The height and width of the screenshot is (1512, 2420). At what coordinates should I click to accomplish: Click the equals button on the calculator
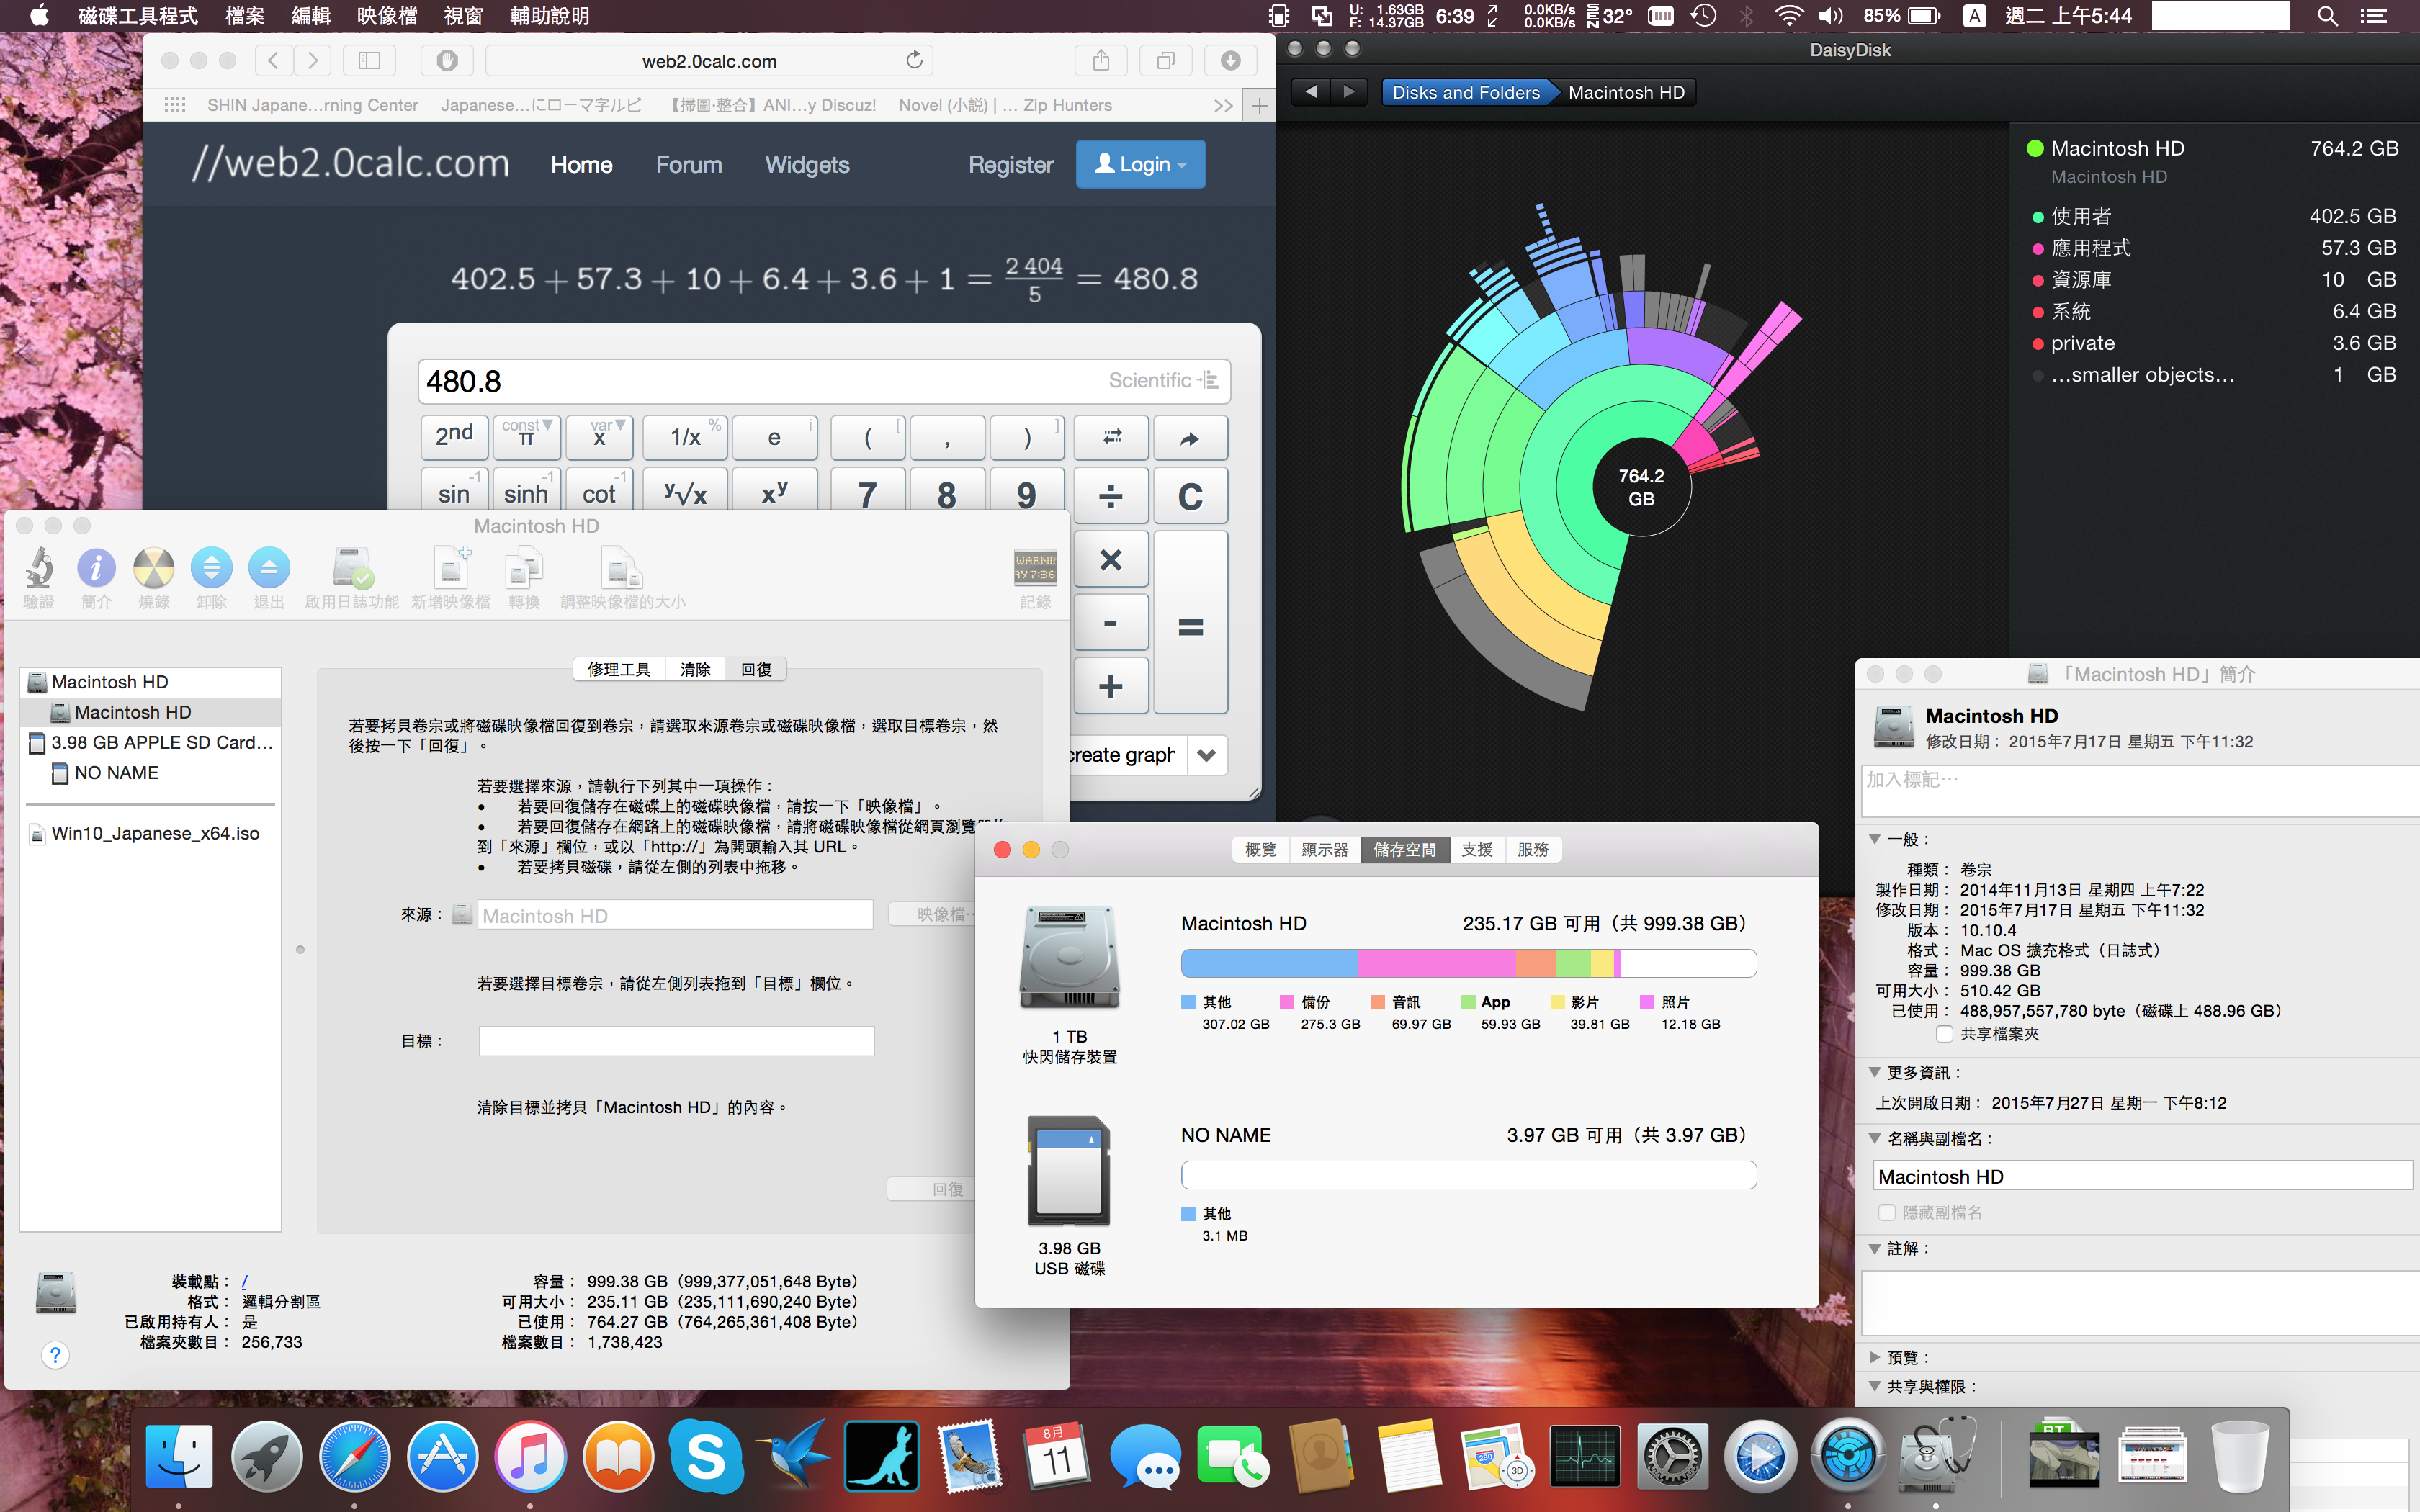pos(1190,623)
